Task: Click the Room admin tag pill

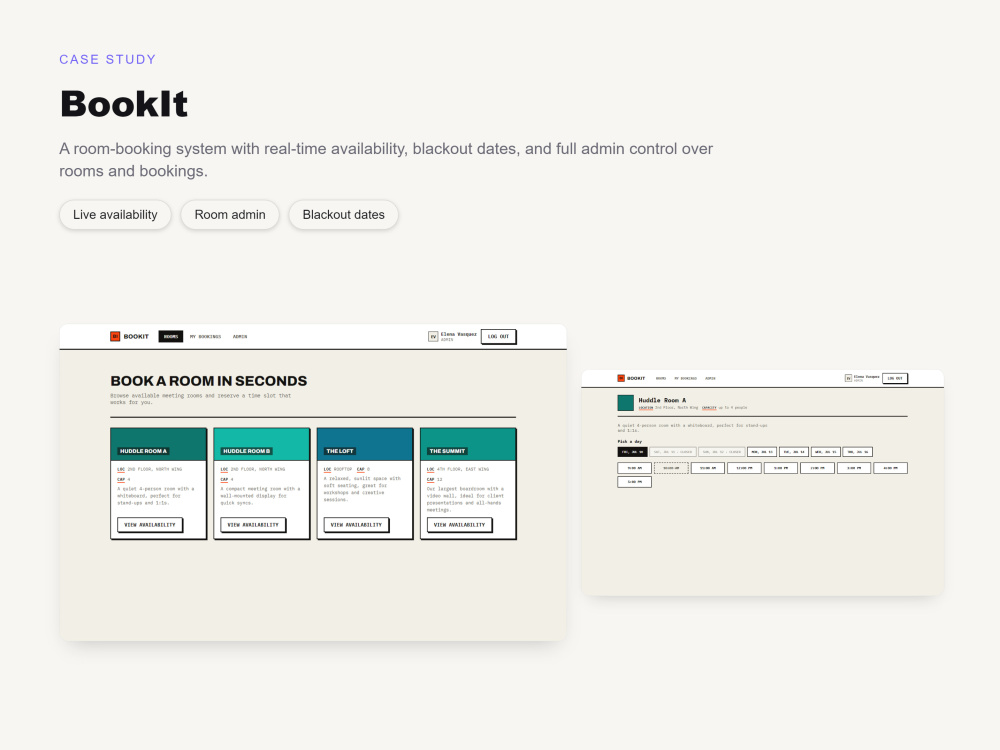Action: coord(230,215)
